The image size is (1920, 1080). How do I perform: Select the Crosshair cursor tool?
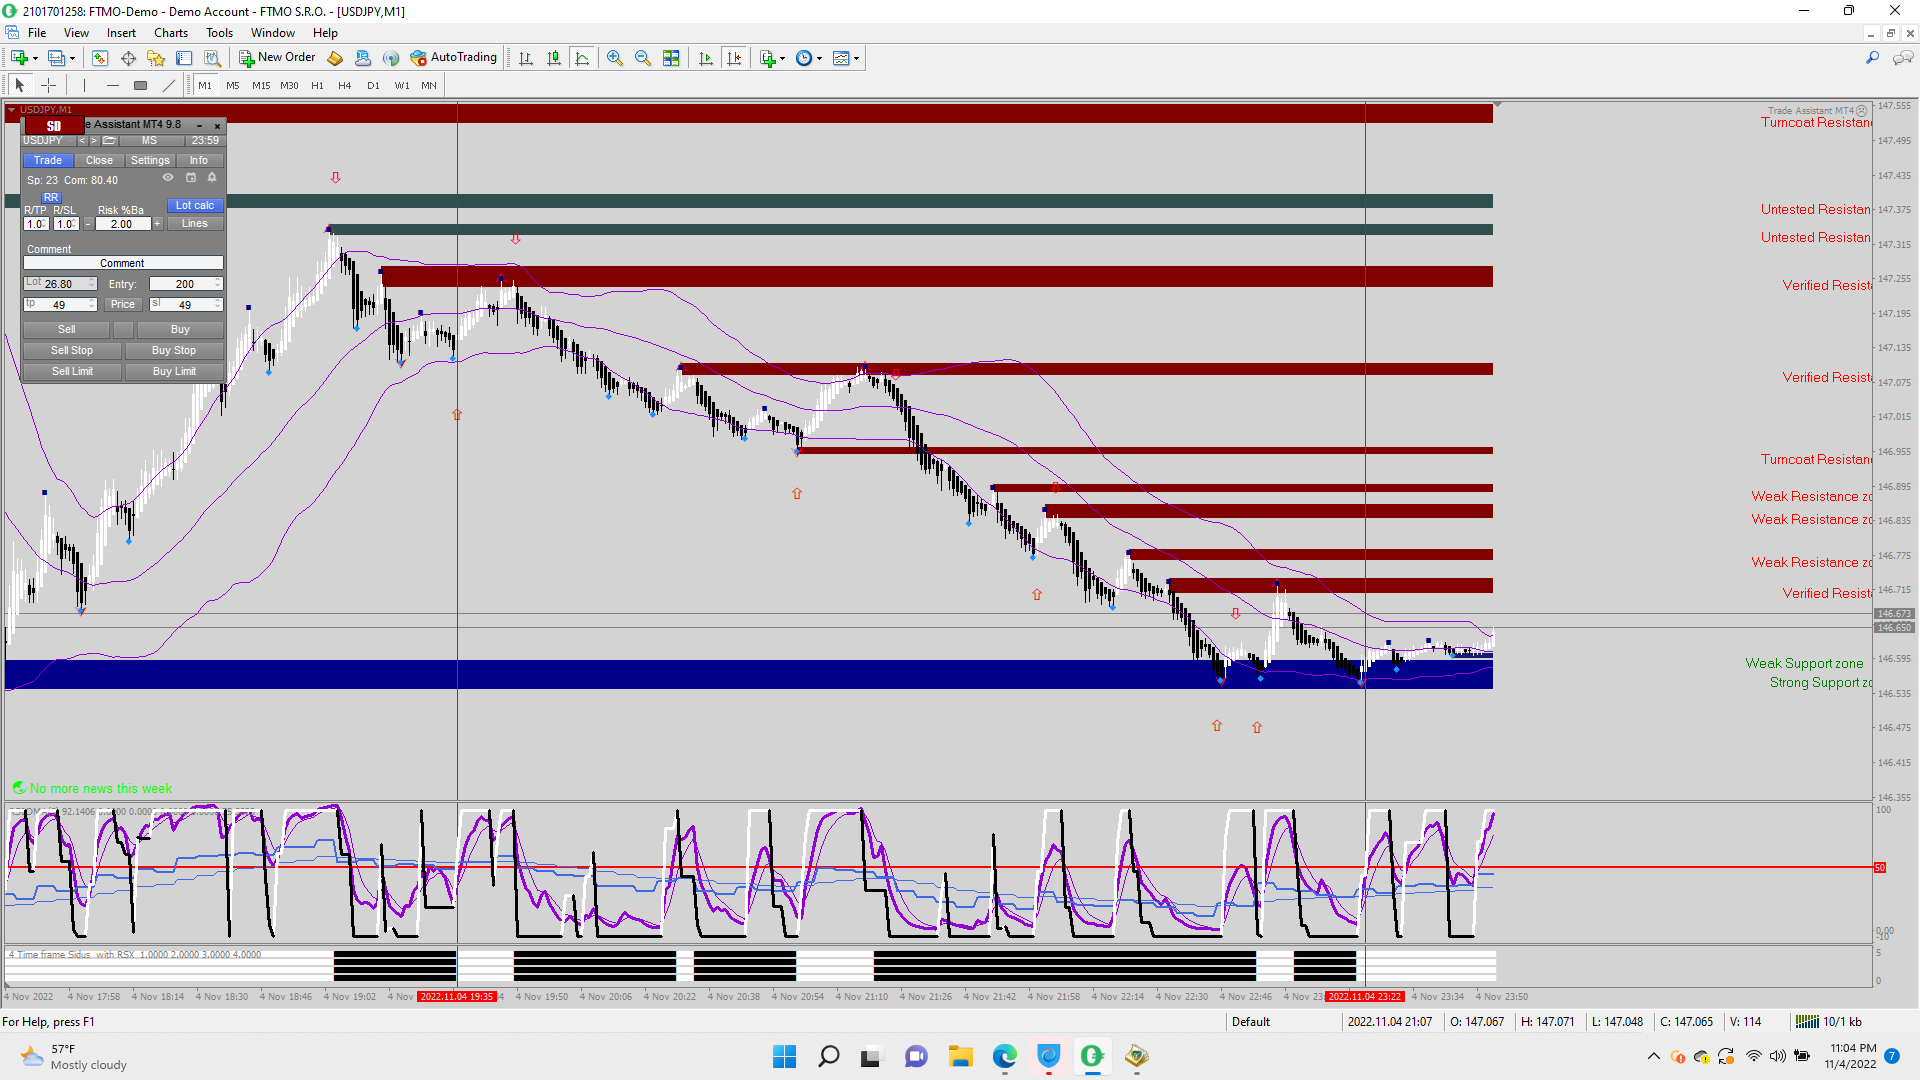coord(48,85)
